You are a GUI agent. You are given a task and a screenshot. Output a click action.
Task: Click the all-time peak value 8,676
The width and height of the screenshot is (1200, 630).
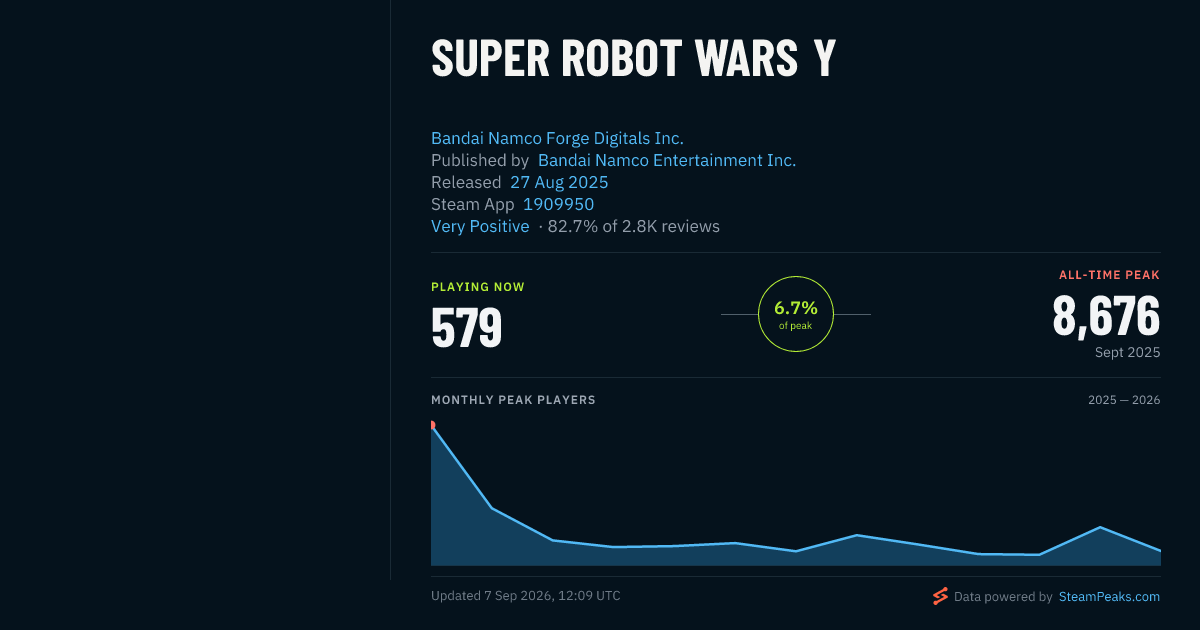(1106, 316)
